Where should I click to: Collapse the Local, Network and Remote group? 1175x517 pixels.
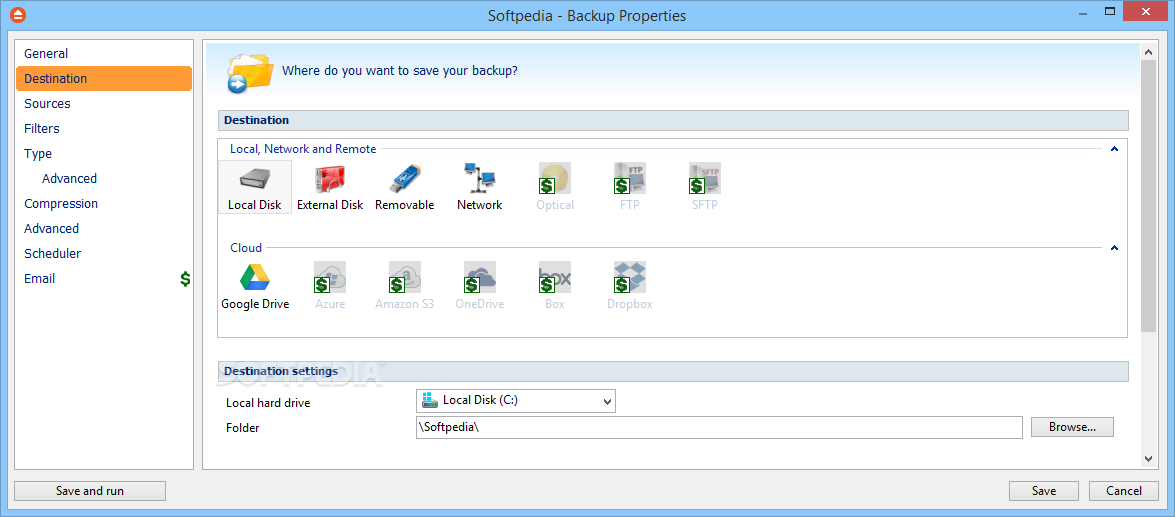pyautogui.click(x=1114, y=149)
